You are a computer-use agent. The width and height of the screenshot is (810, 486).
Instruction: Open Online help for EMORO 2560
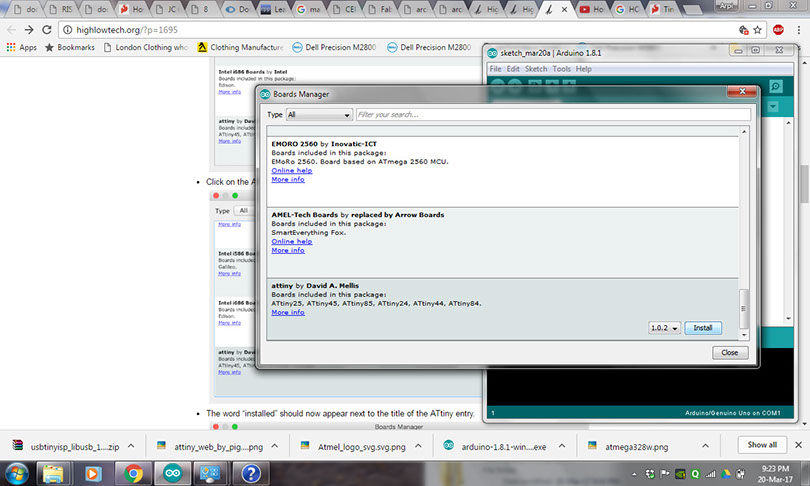292,170
